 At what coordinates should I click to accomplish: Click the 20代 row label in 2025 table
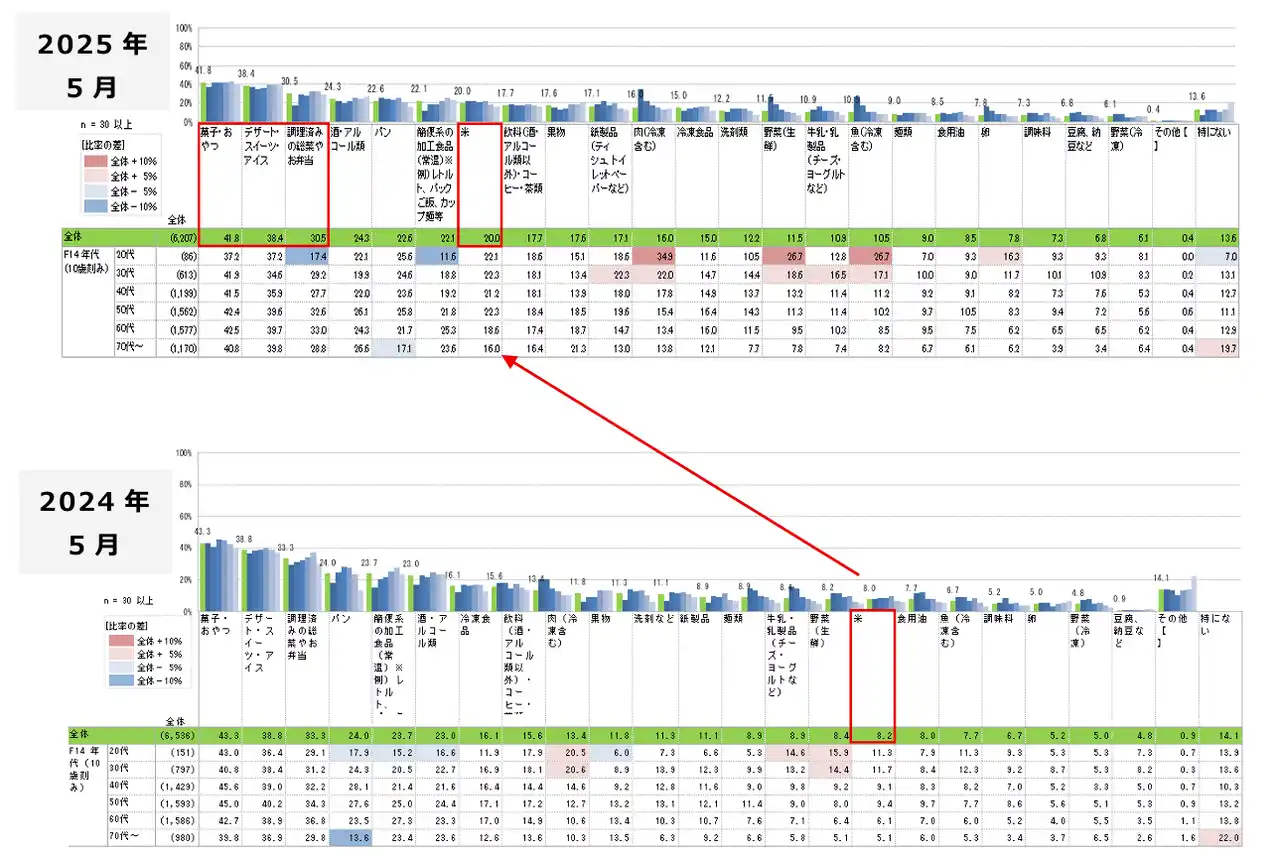[127, 256]
